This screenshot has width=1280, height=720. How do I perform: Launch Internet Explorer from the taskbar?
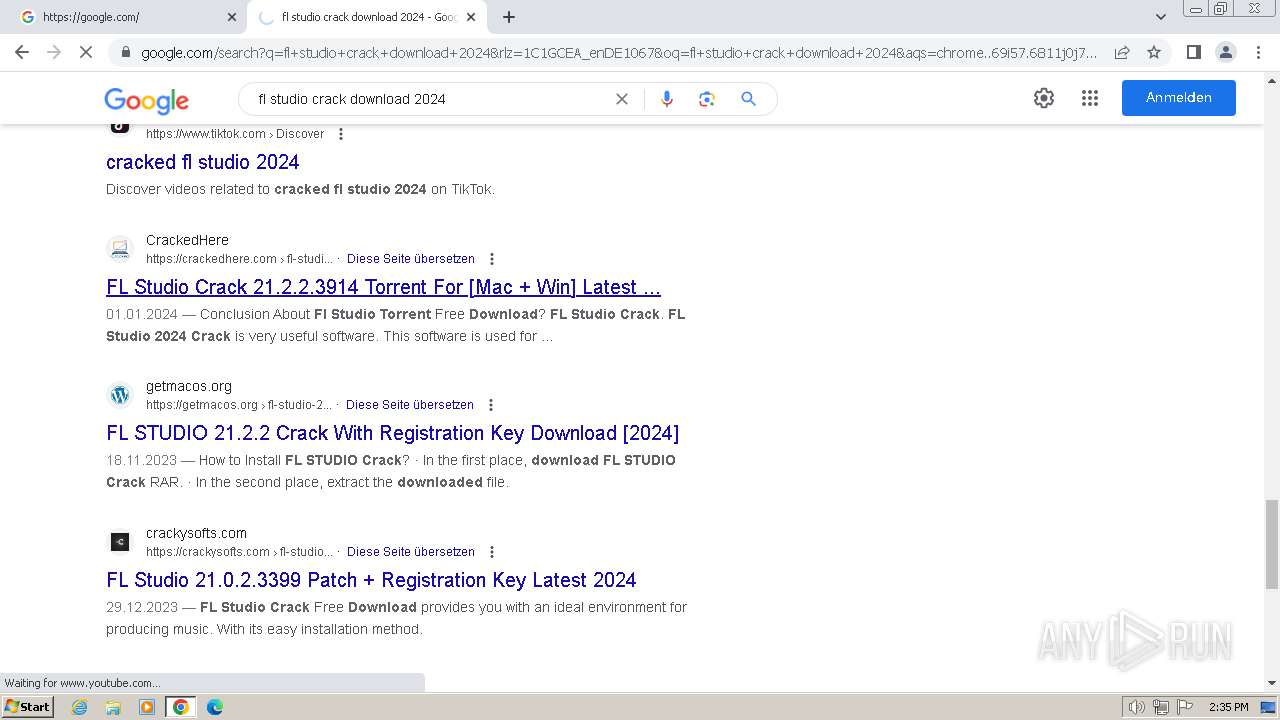click(x=80, y=707)
